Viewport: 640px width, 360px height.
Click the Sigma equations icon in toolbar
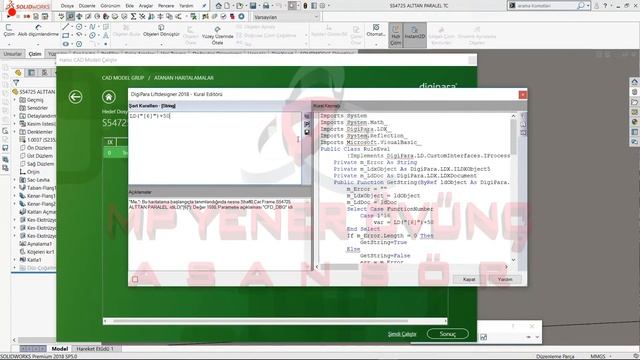tap(133, 16)
